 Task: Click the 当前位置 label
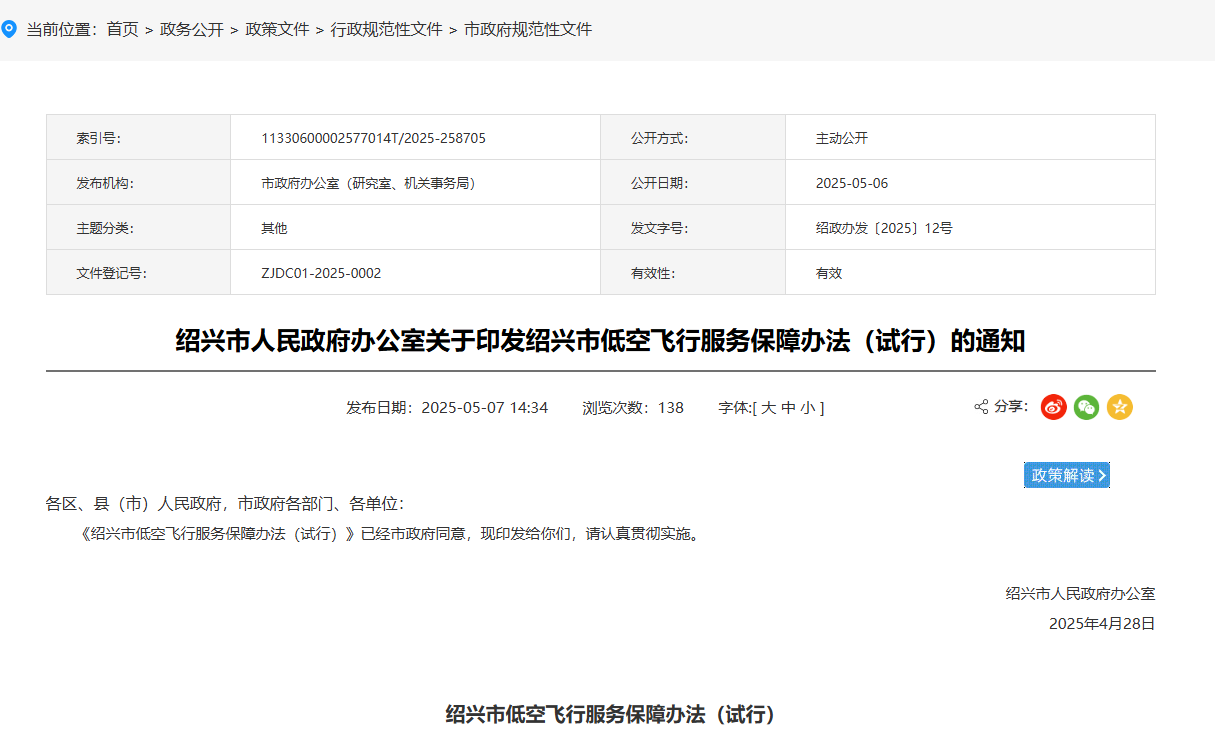(x=62, y=30)
